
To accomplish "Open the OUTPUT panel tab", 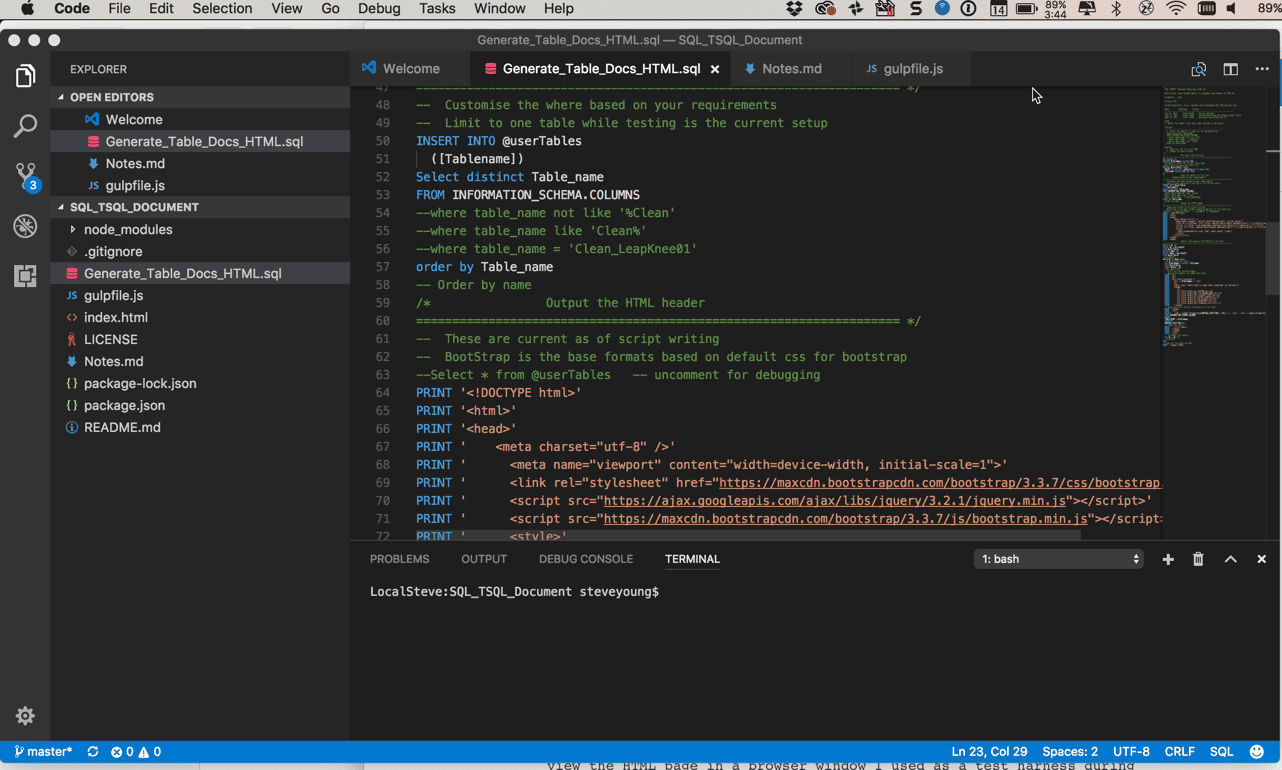I will [484, 559].
